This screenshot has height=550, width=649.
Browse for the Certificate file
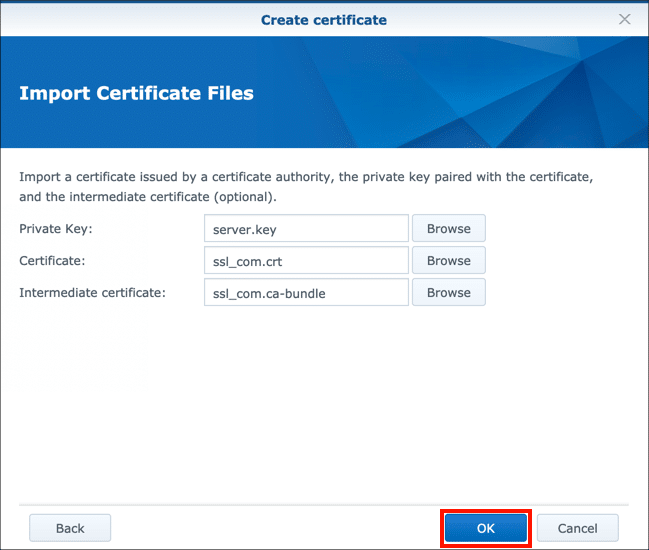(448, 260)
